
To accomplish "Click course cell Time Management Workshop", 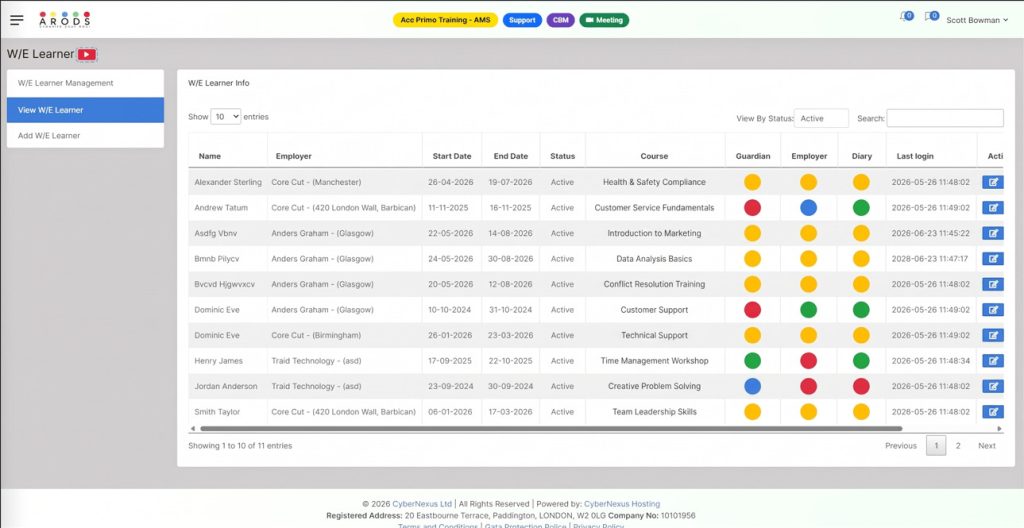I will 654,361.
